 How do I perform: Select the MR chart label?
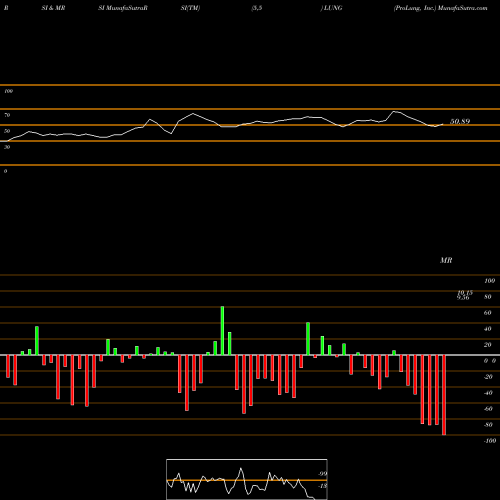446,260
